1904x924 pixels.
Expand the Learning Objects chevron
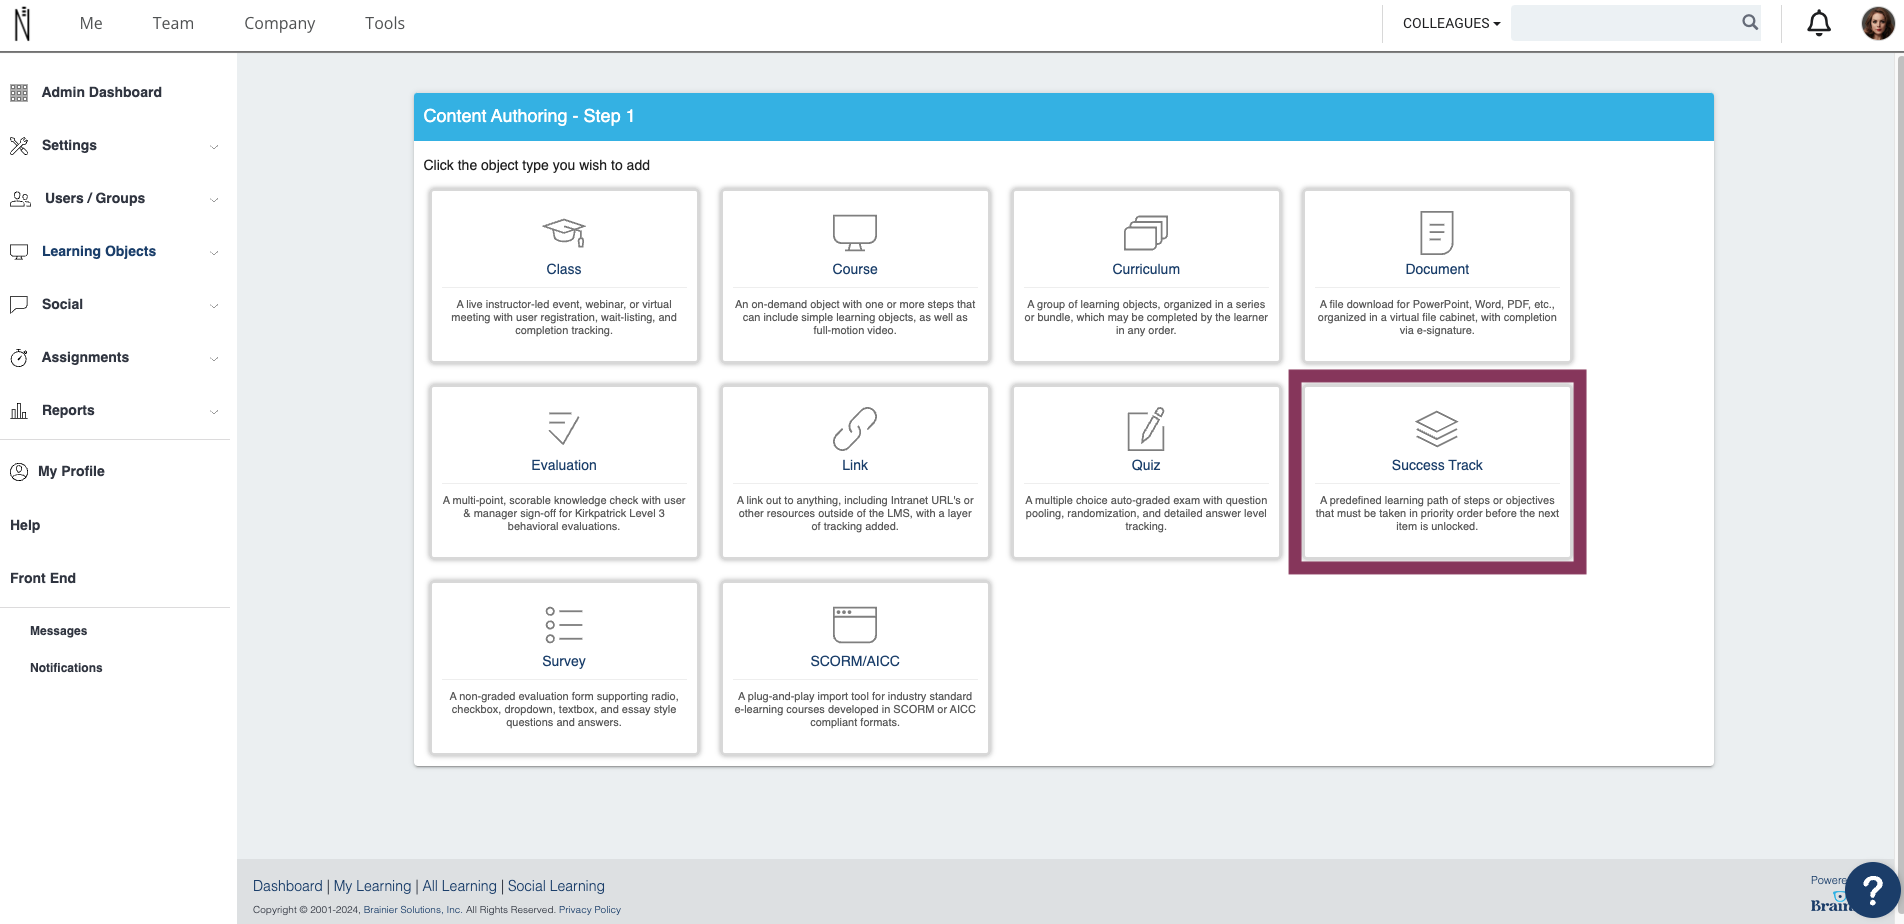click(x=214, y=253)
